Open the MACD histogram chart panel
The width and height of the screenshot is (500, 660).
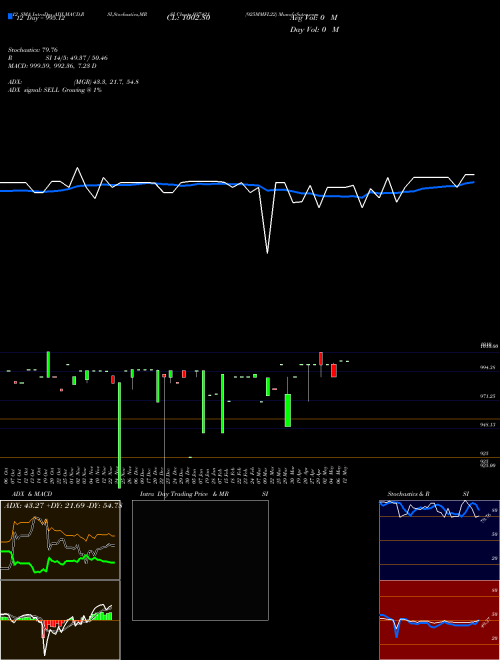(60, 620)
